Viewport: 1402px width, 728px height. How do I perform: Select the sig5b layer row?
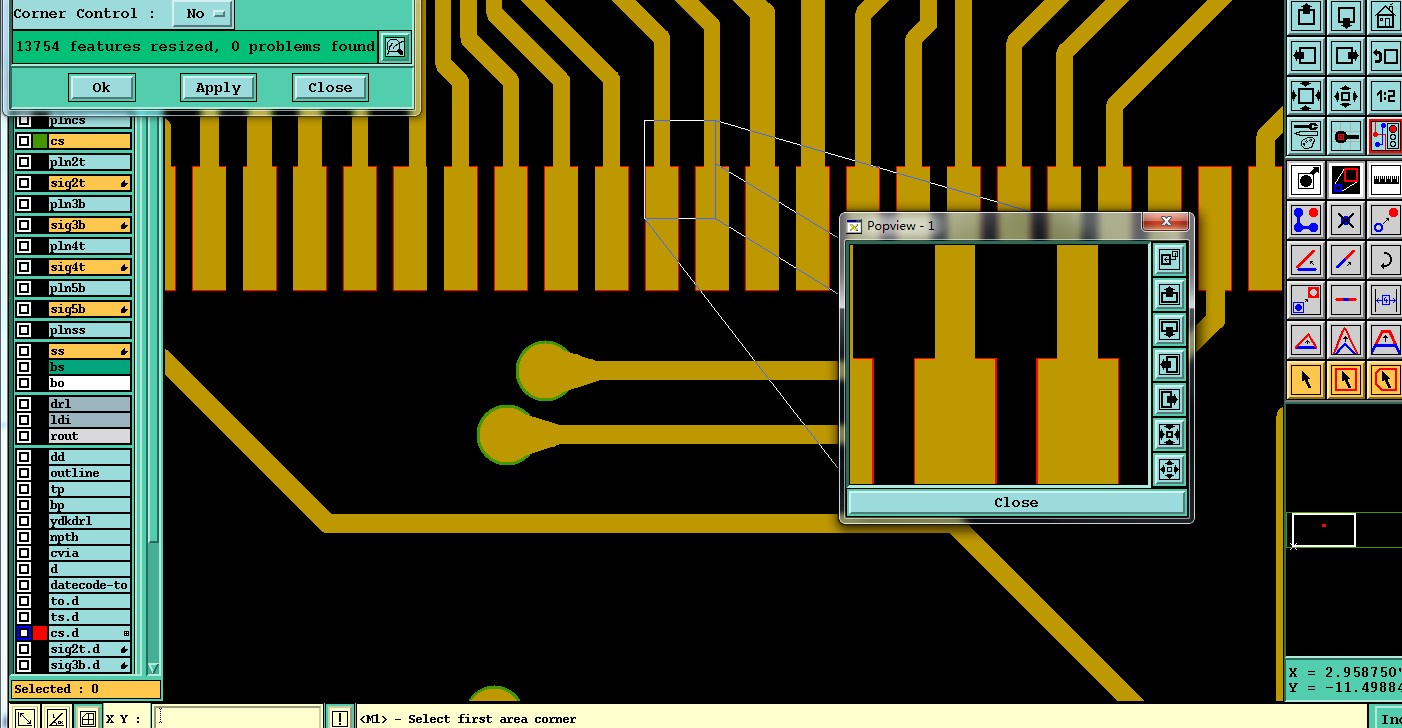90,310
